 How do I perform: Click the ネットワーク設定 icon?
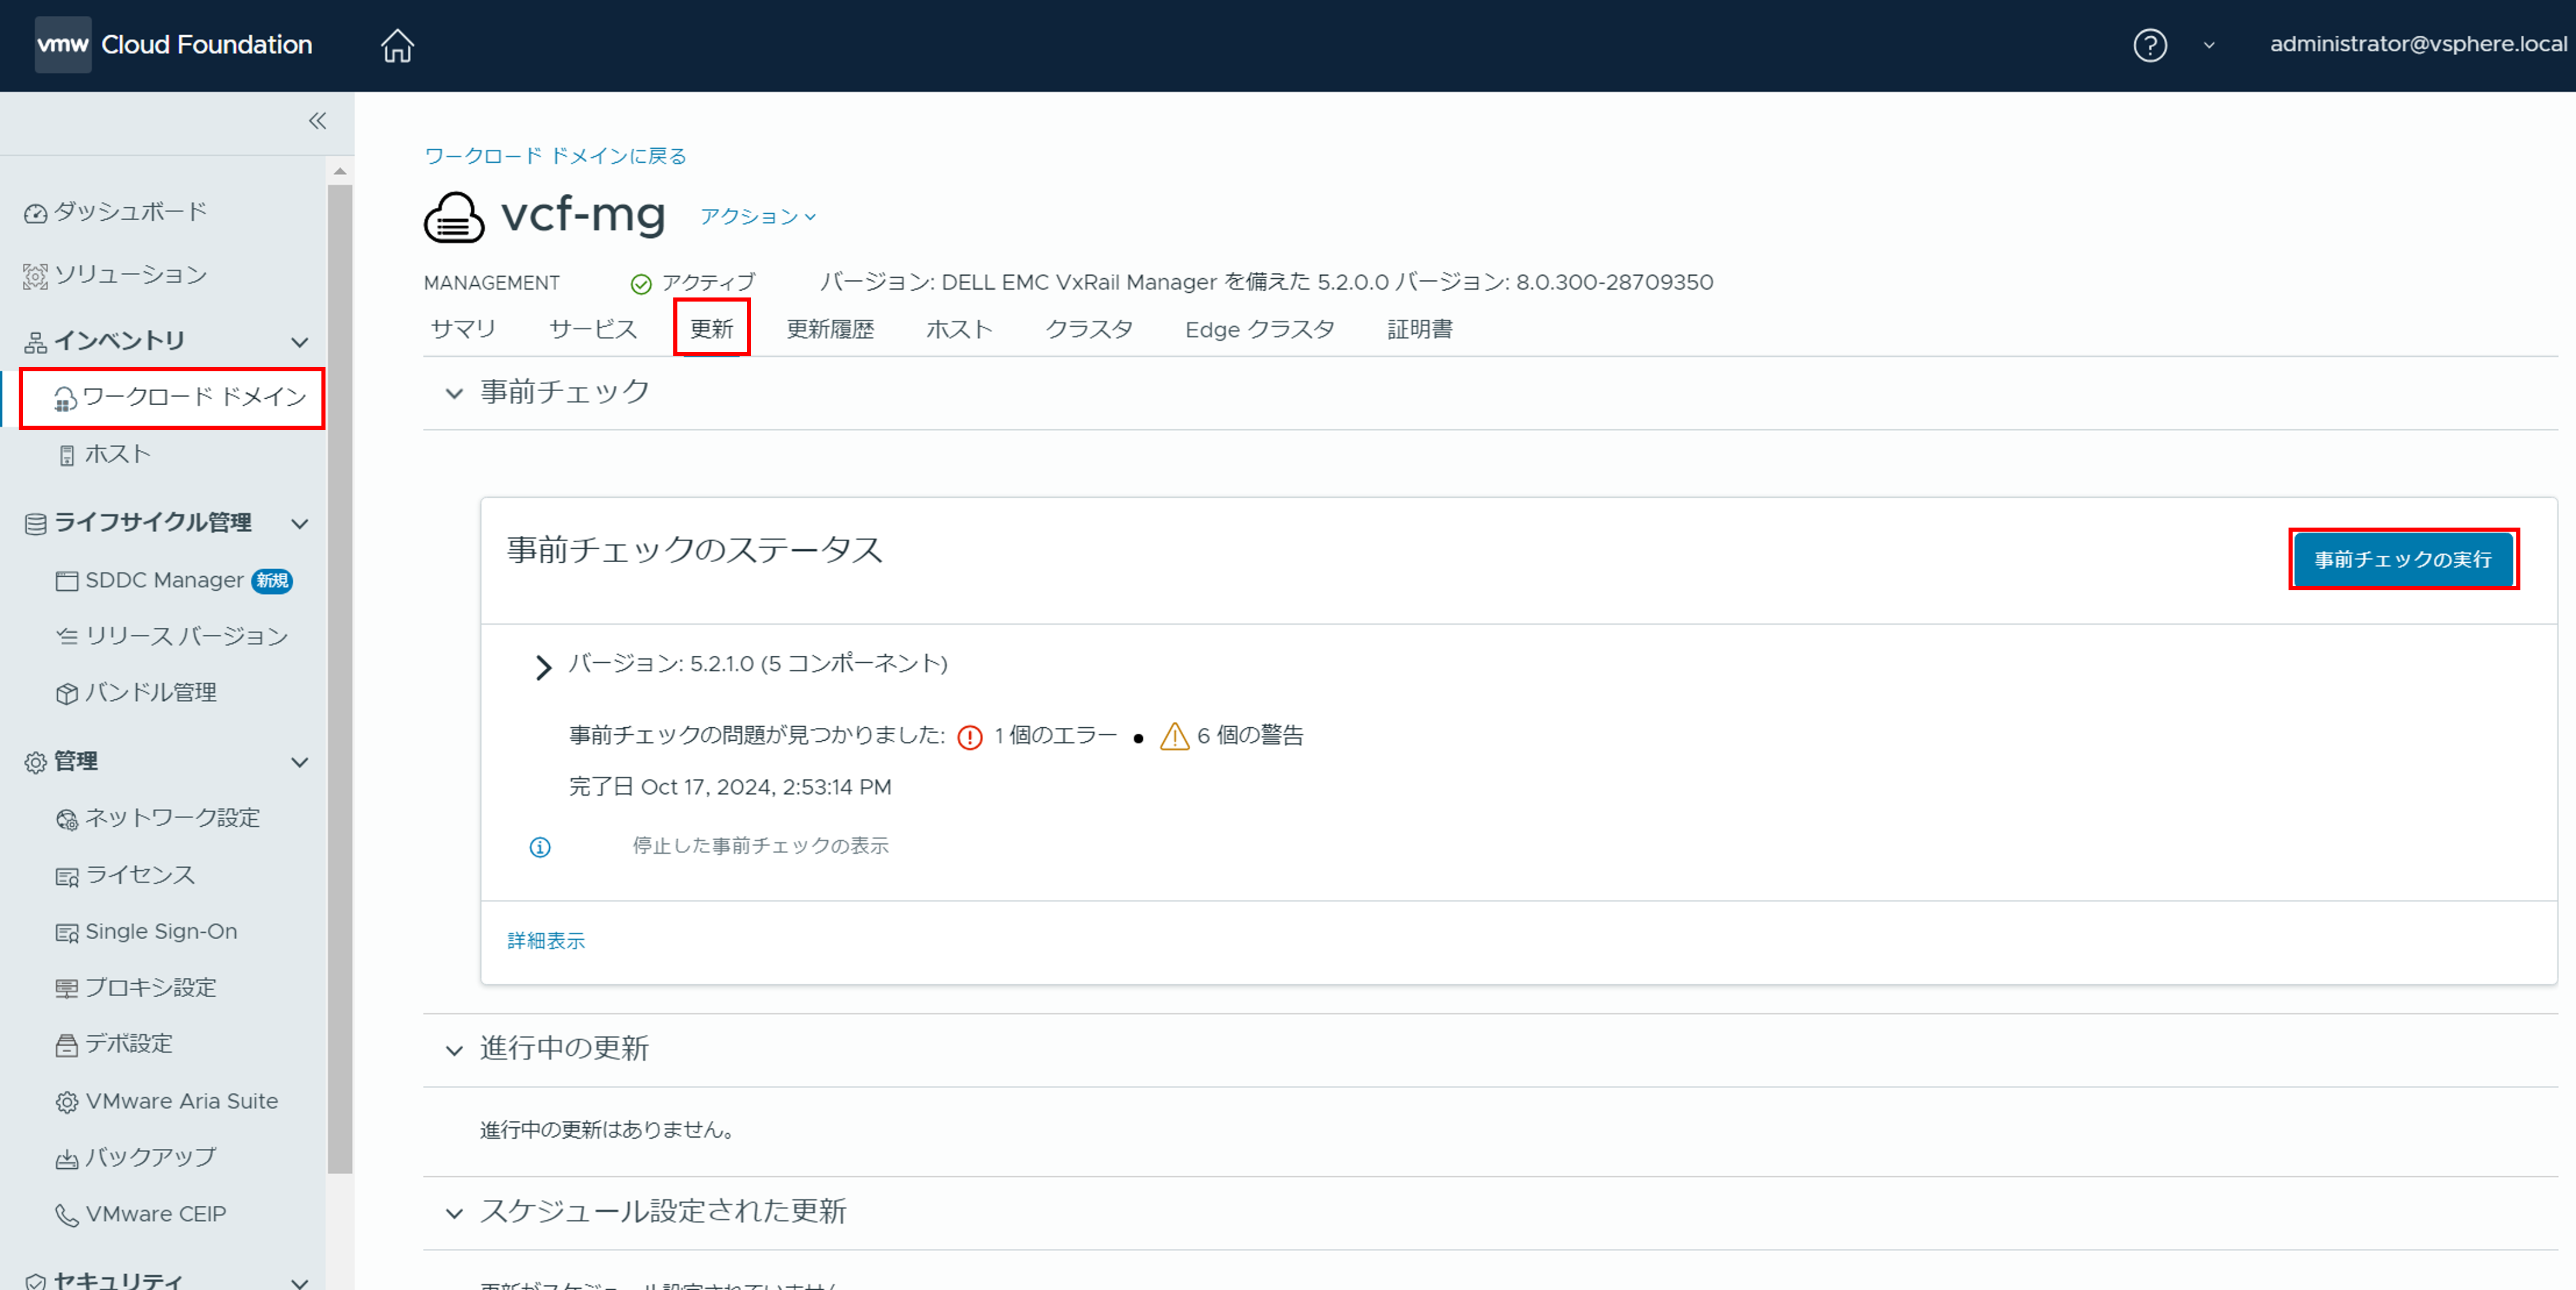tap(66, 820)
